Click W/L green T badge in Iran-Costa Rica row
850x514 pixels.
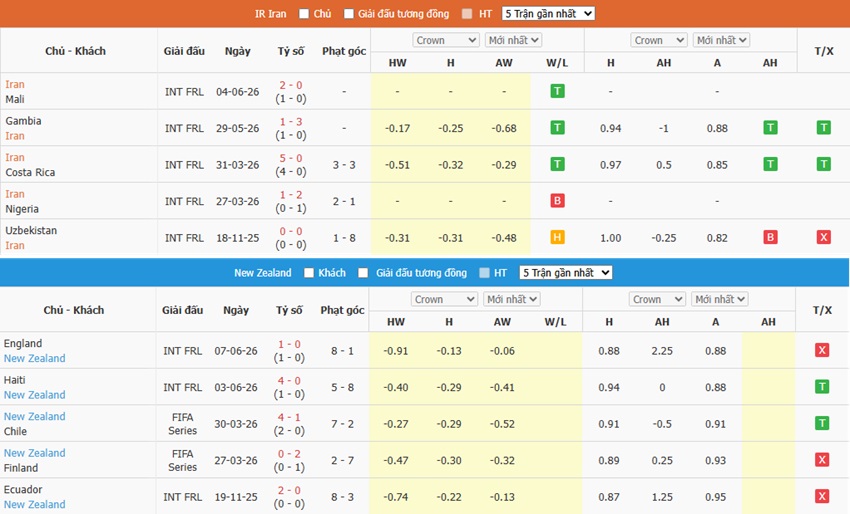557,164
